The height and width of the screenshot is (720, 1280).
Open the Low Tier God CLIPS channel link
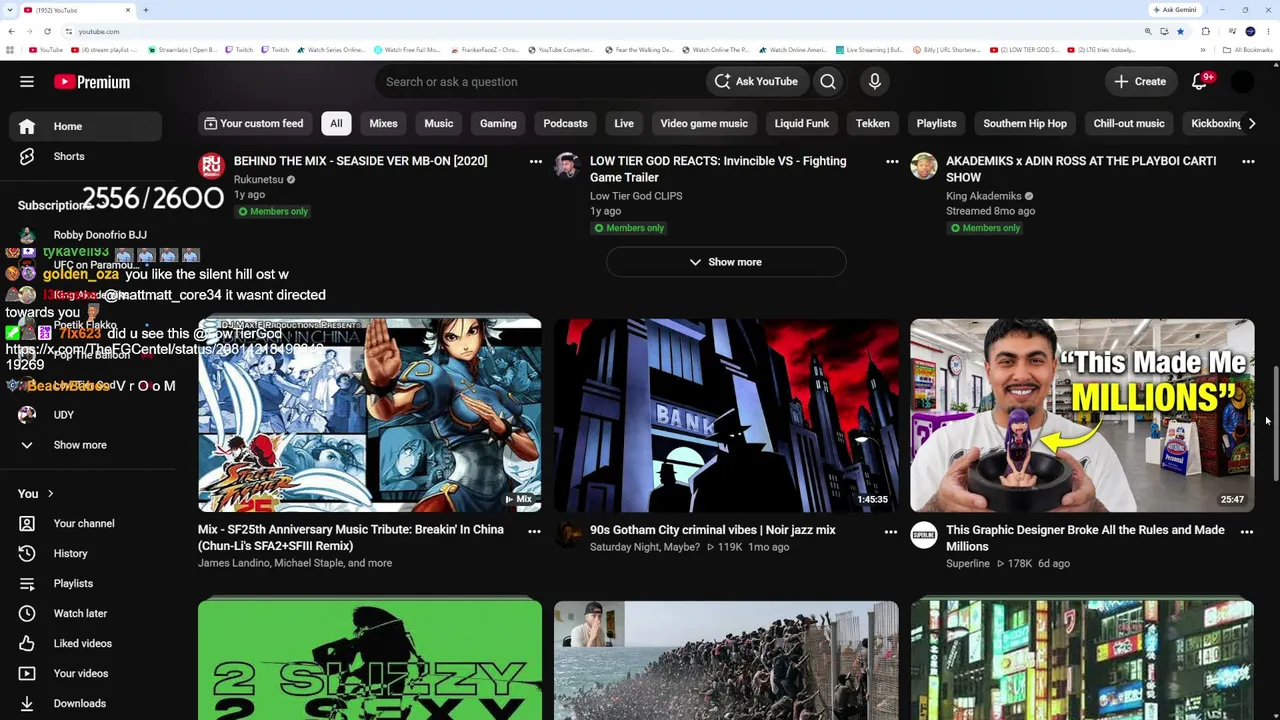[x=636, y=196]
